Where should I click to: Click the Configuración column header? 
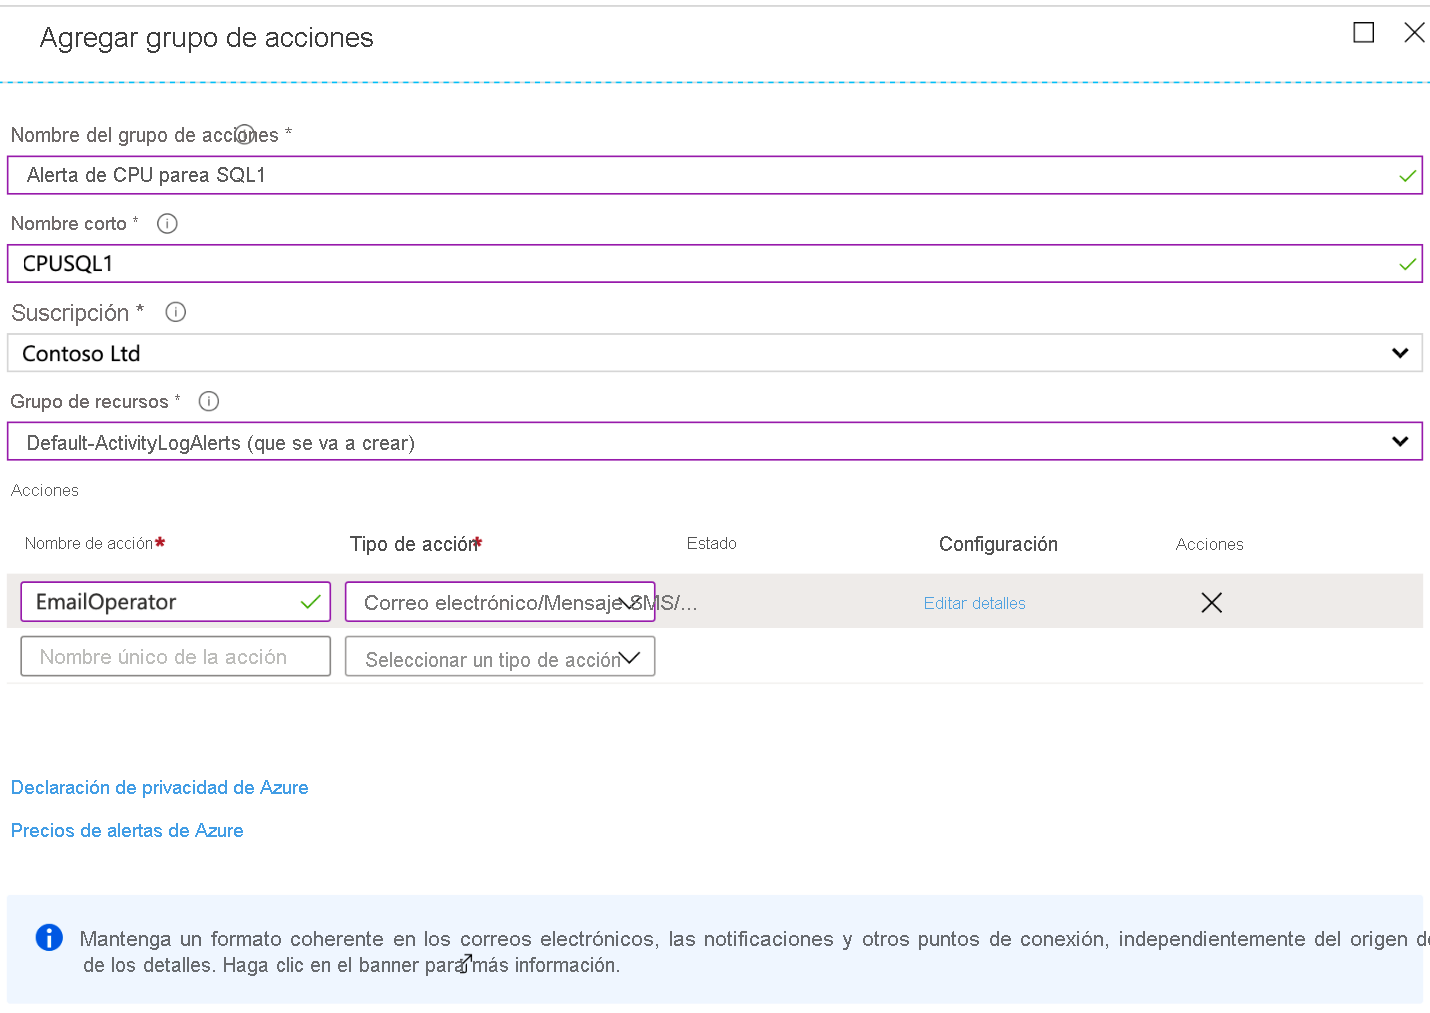998,544
